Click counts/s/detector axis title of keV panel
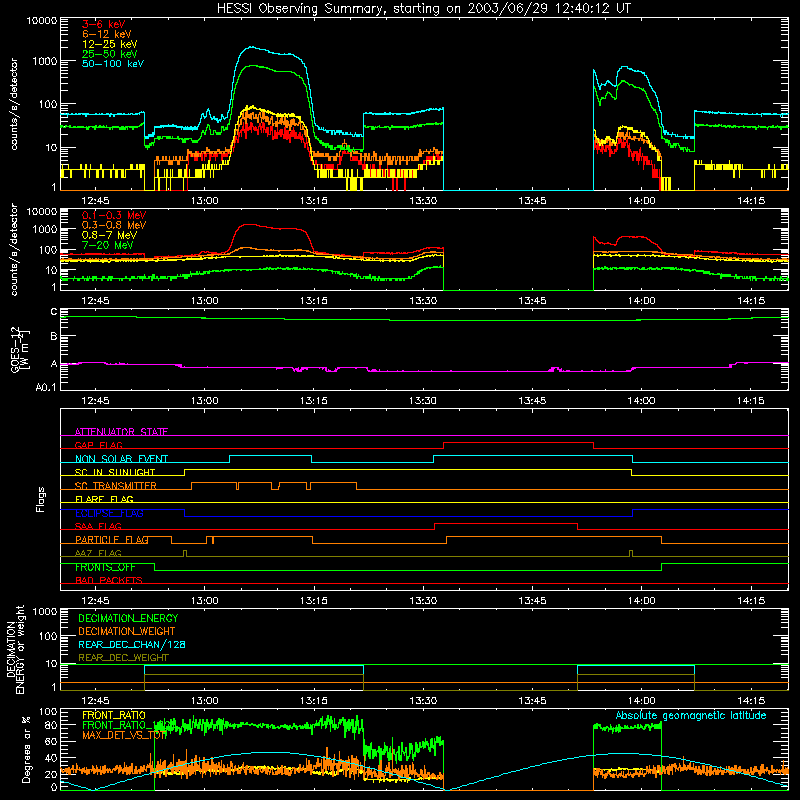Screen dimensions: 800x800 pyautogui.click(x=14, y=104)
